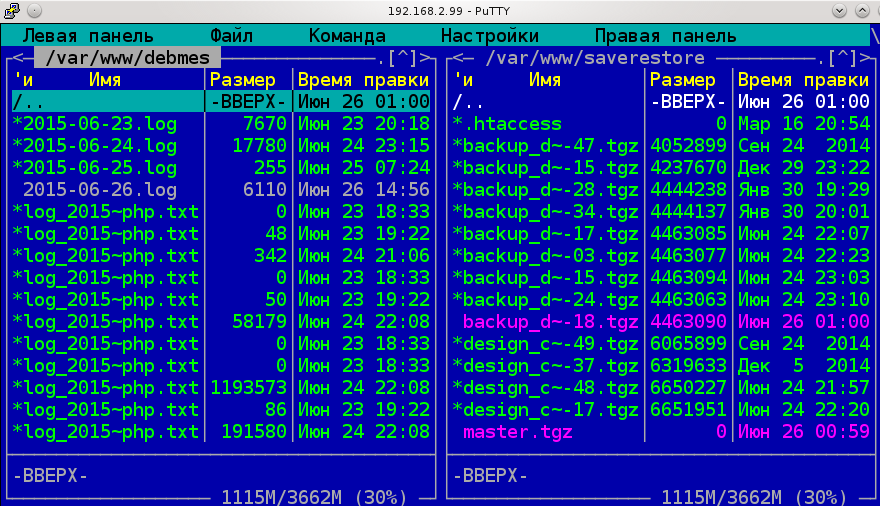Screen dimensions: 880x506
Task: Click right panel history arrow [^]
Action: pyautogui.click(x=848, y=58)
